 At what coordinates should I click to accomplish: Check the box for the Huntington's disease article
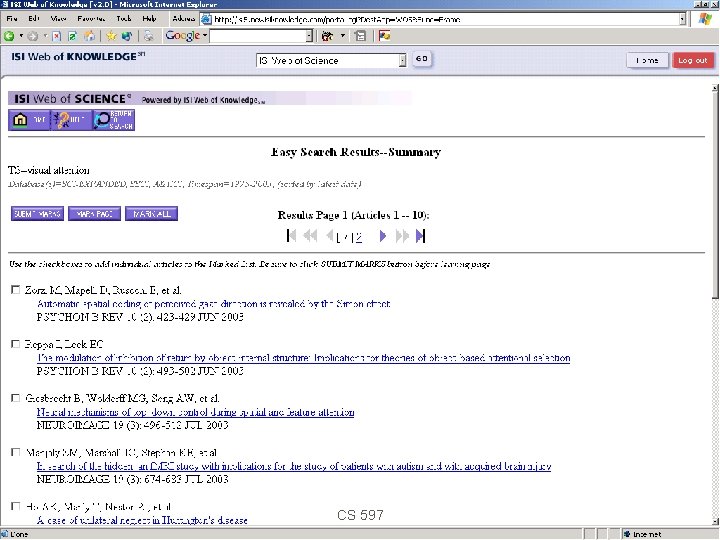(x=16, y=506)
